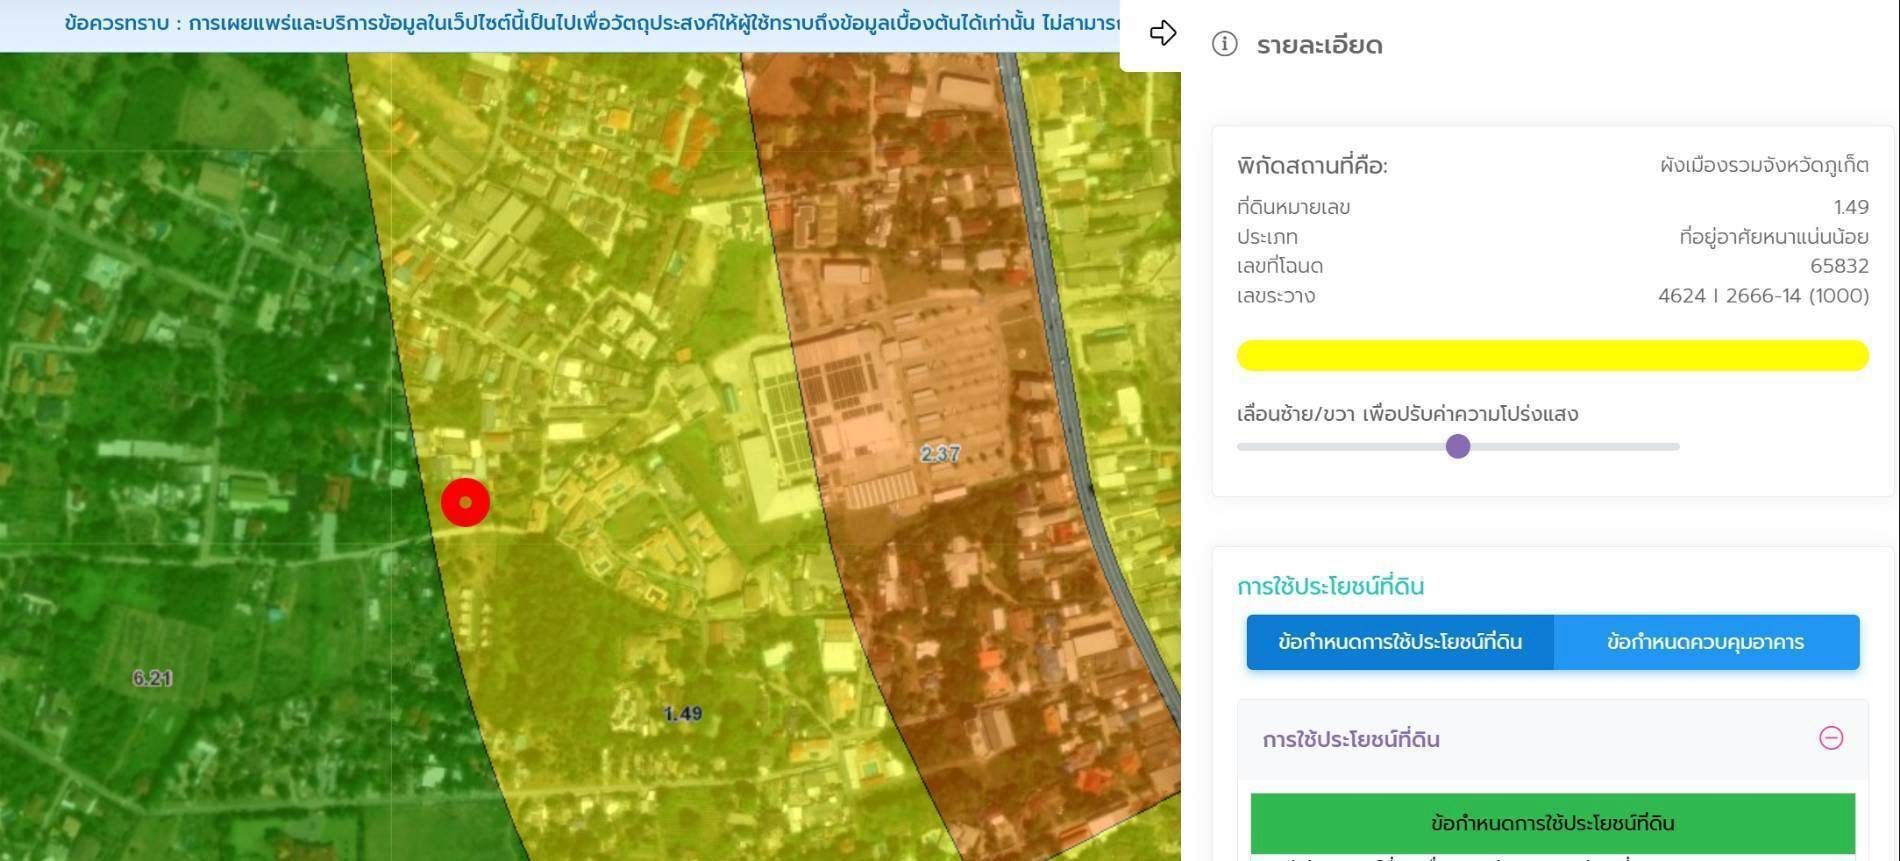Click the ที่อยู่อาศัยหนาแน่นน้อย land type value
1900x861 pixels.
coord(1773,237)
